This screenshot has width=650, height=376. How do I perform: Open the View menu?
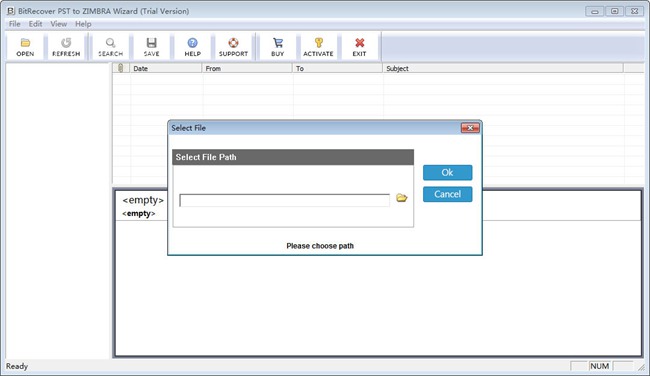coord(58,24)
